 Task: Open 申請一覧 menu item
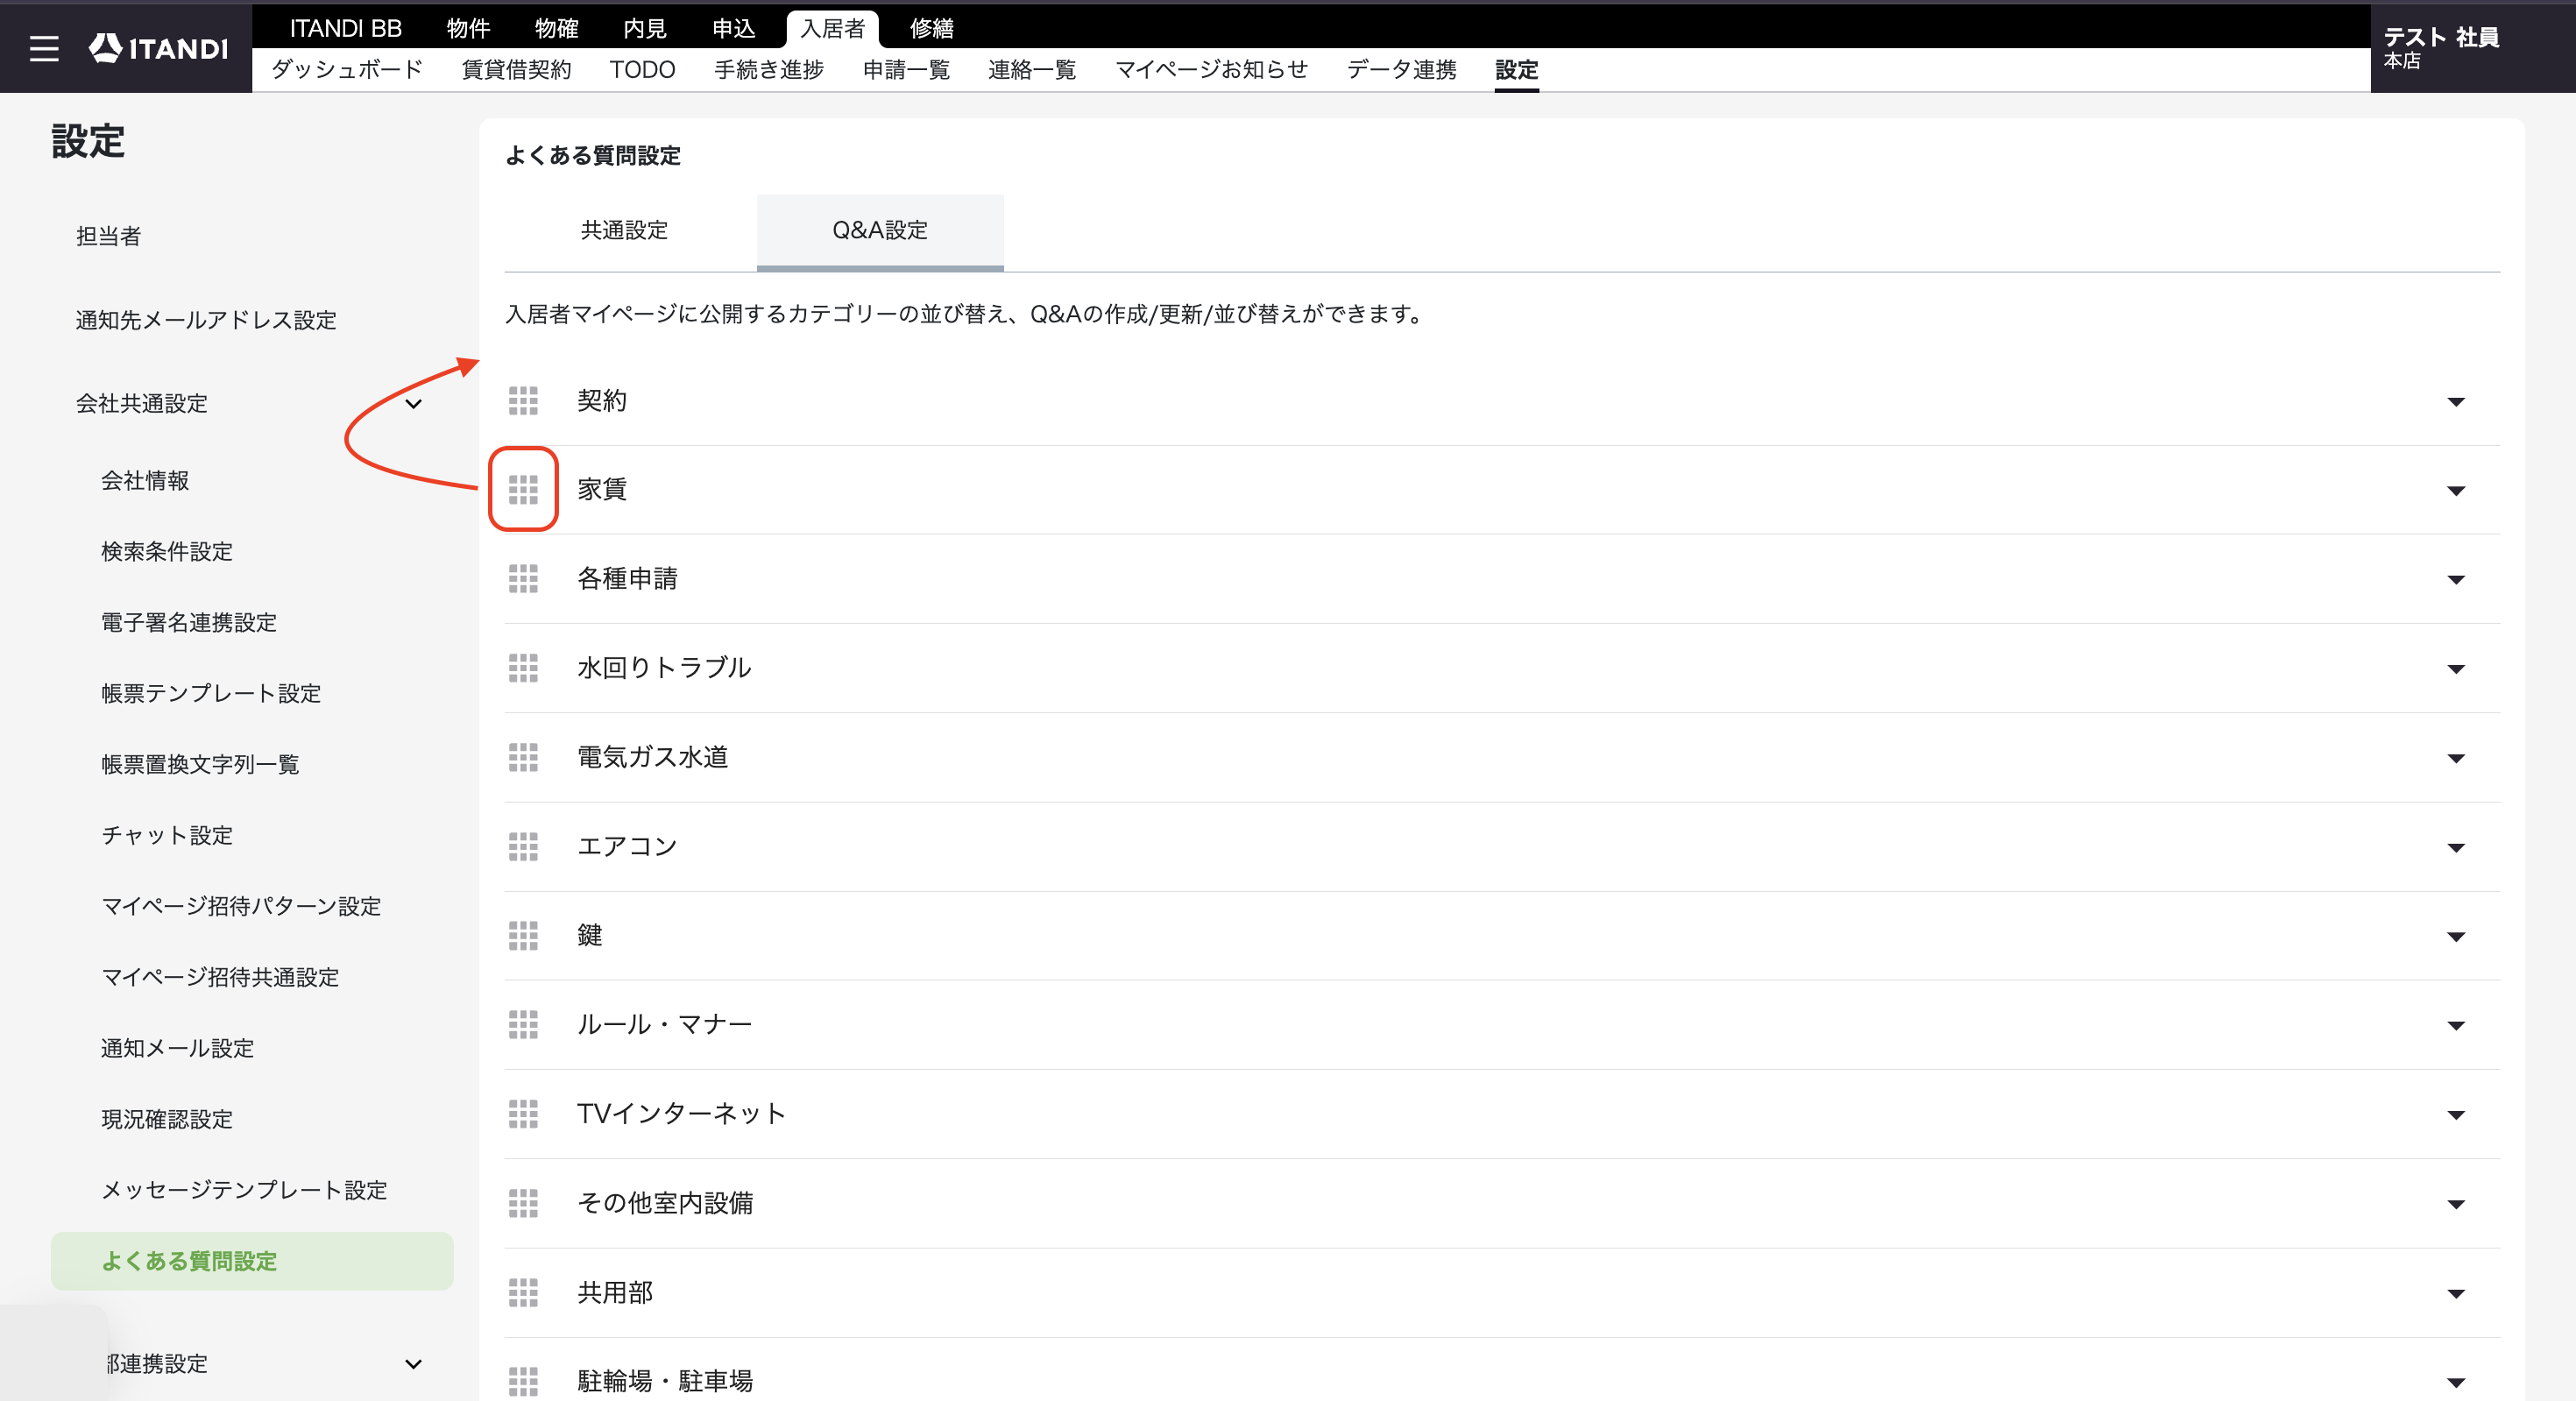click(x=906, y=69)
